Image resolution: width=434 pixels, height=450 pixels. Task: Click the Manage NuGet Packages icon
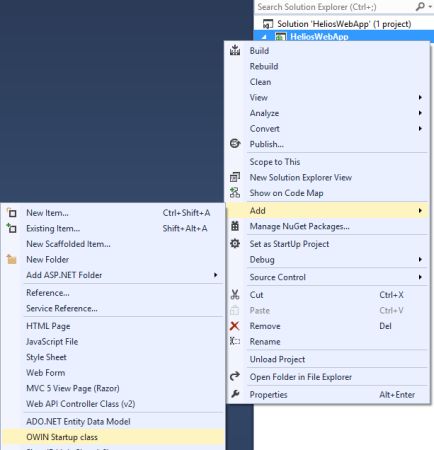[235, 226]
